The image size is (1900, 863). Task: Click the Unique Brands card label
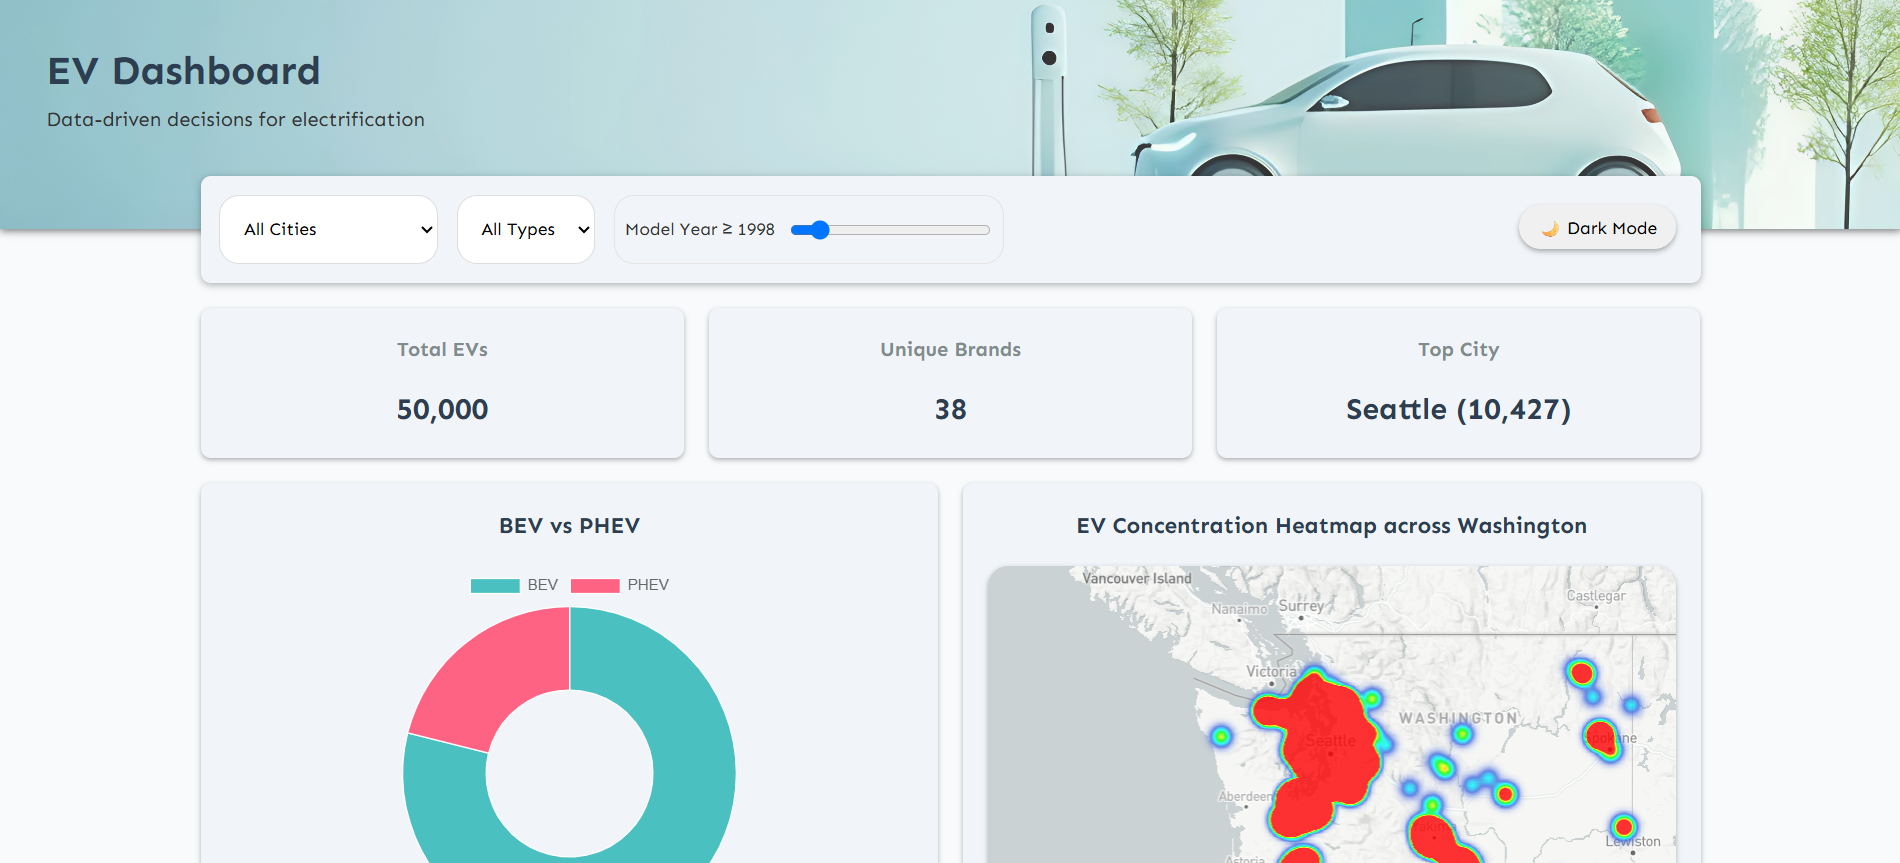(x=950, y=350)
